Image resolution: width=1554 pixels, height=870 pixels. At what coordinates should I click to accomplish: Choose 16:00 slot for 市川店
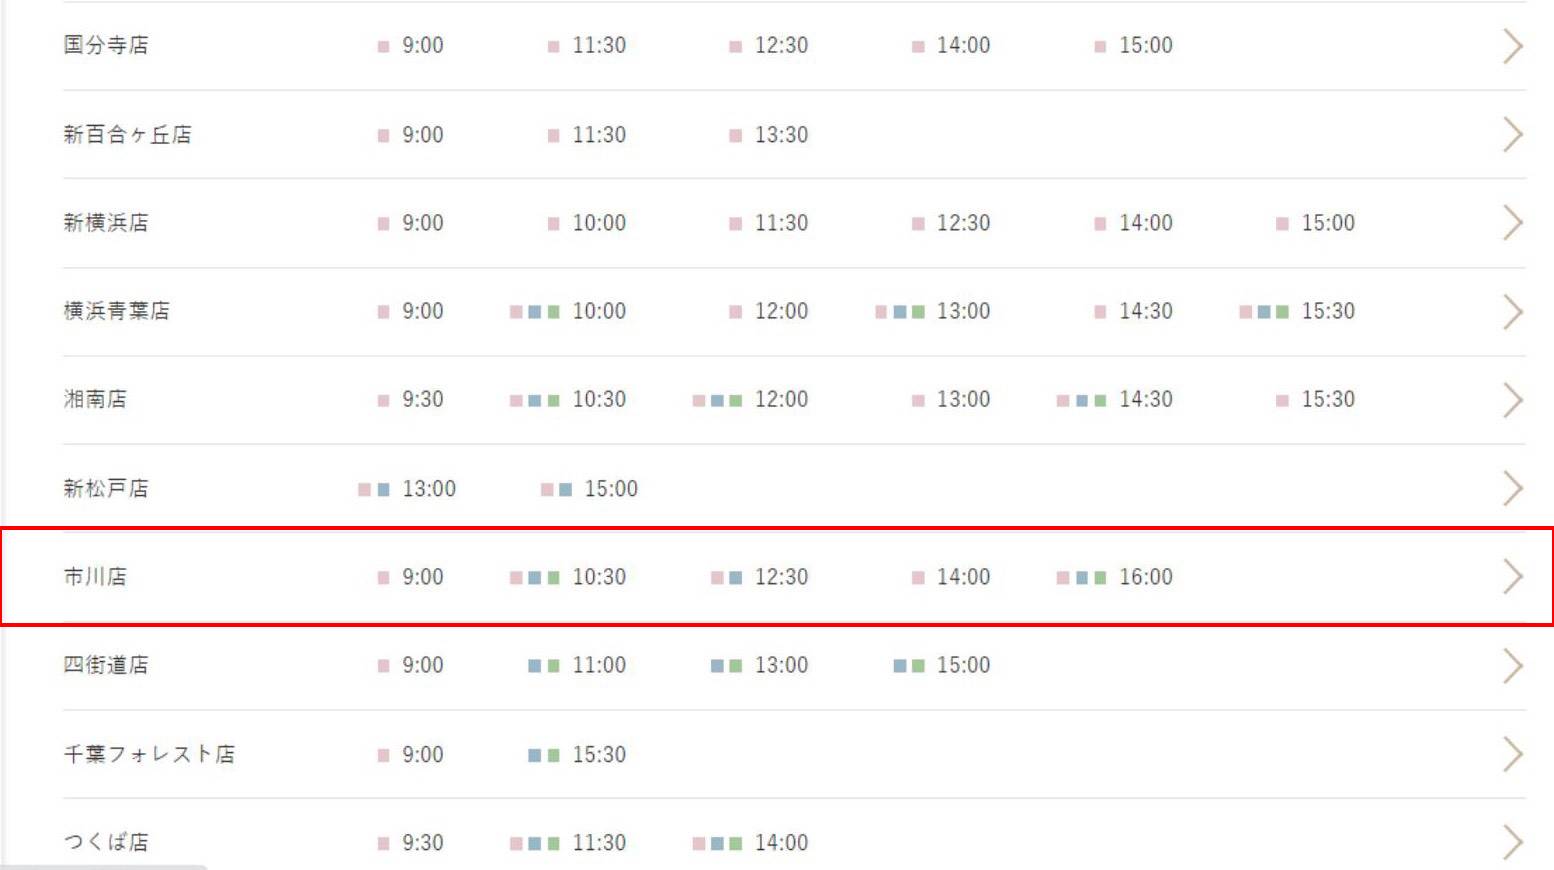[x=1145, y=577]
